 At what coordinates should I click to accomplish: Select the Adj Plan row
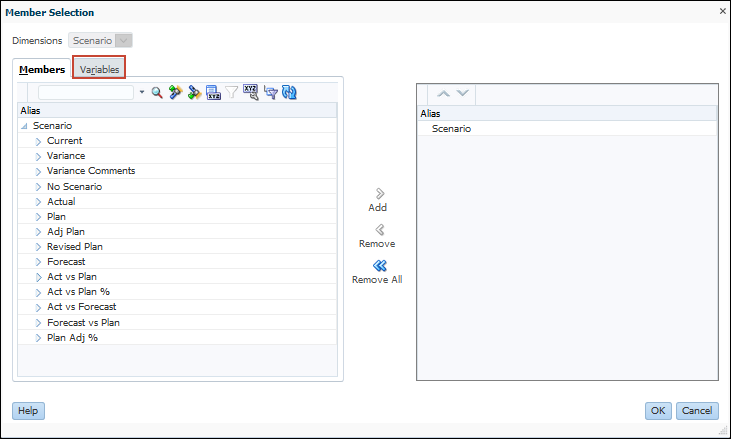pyautogui.click(x=177, y=232)
